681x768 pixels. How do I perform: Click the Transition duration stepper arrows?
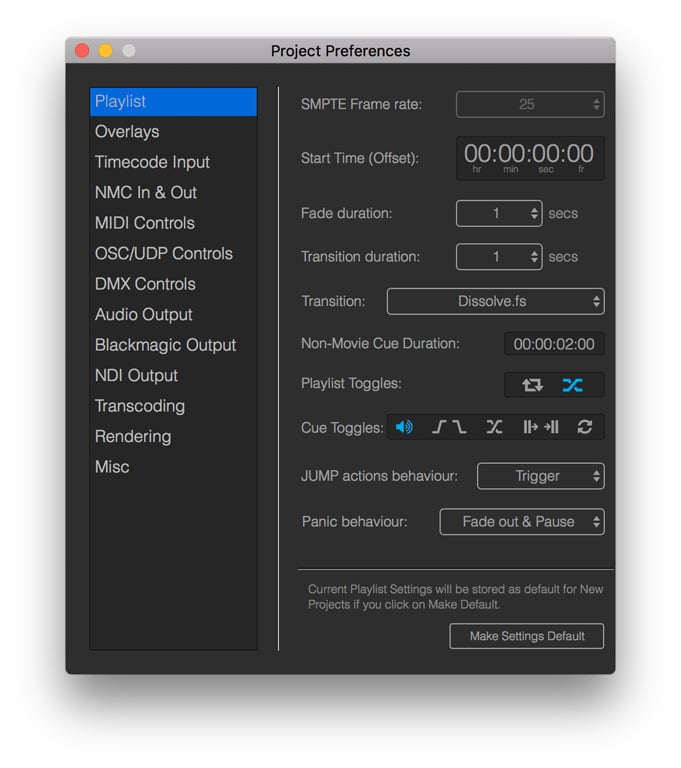click(534, 257)
